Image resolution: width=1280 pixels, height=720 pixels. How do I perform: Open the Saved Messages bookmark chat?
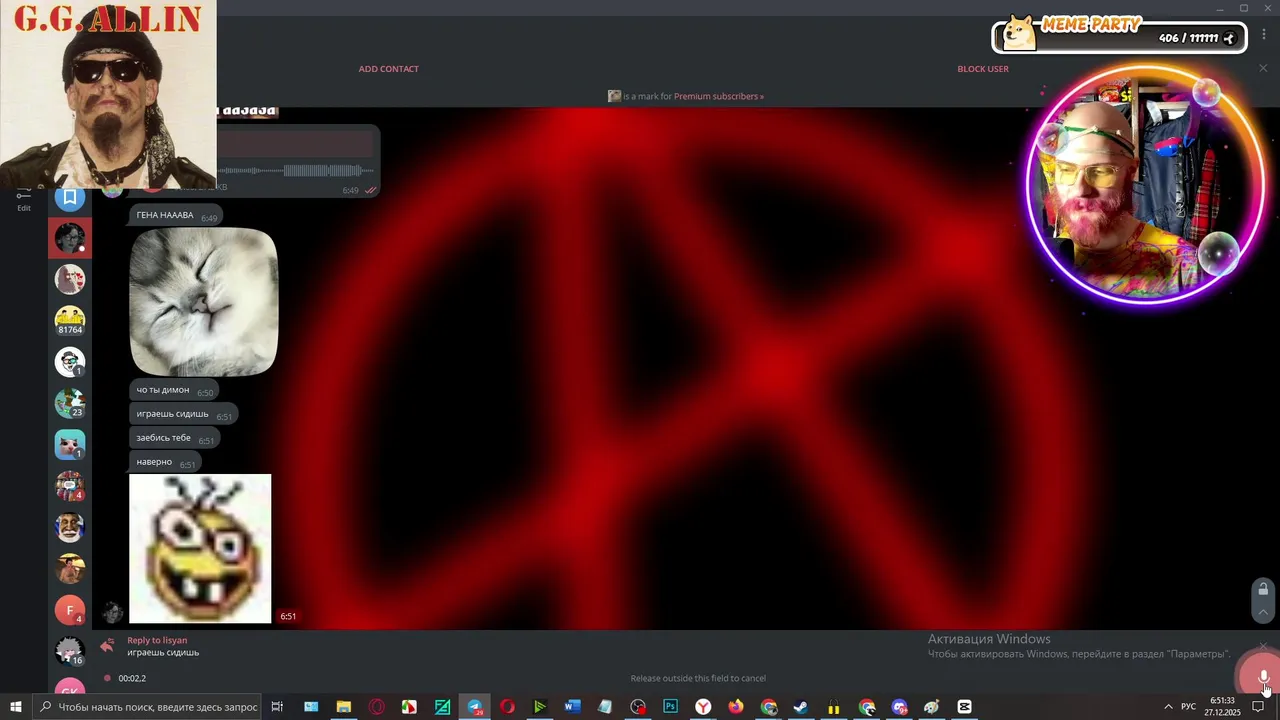point(70,197)
